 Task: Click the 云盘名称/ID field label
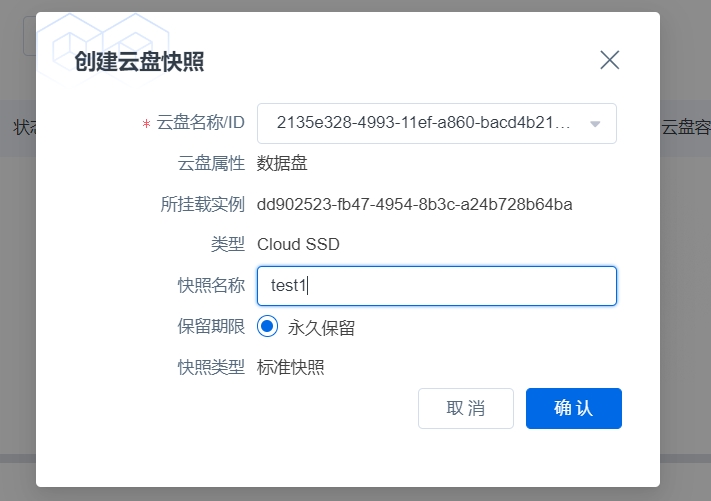pos(200,124)
